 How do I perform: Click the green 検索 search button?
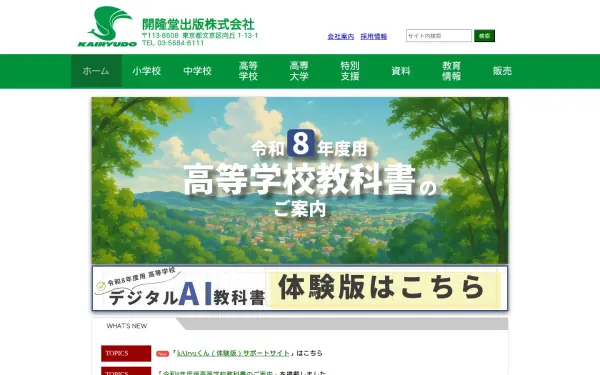[x=484, y=36]
